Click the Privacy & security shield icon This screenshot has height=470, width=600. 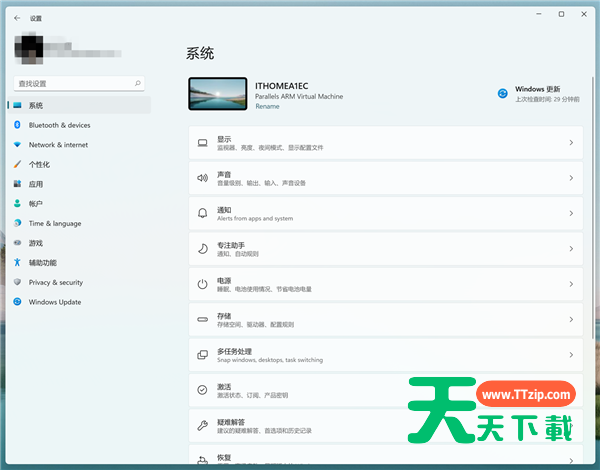pos(18,283)
